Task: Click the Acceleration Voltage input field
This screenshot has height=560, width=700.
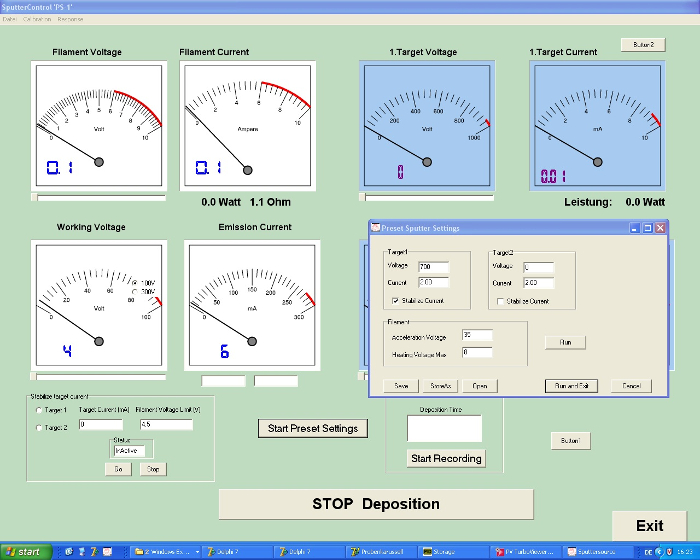Action: (476, 335)
